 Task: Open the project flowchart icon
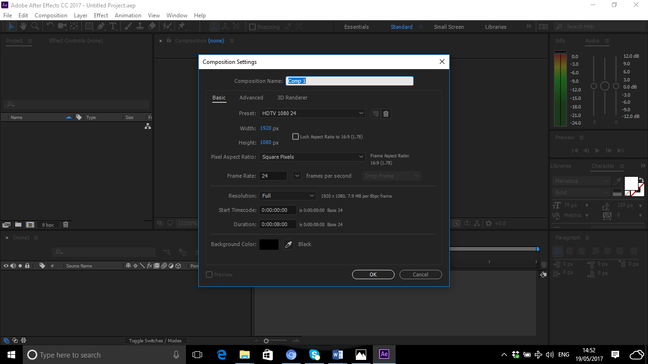[x=148, y=126]
